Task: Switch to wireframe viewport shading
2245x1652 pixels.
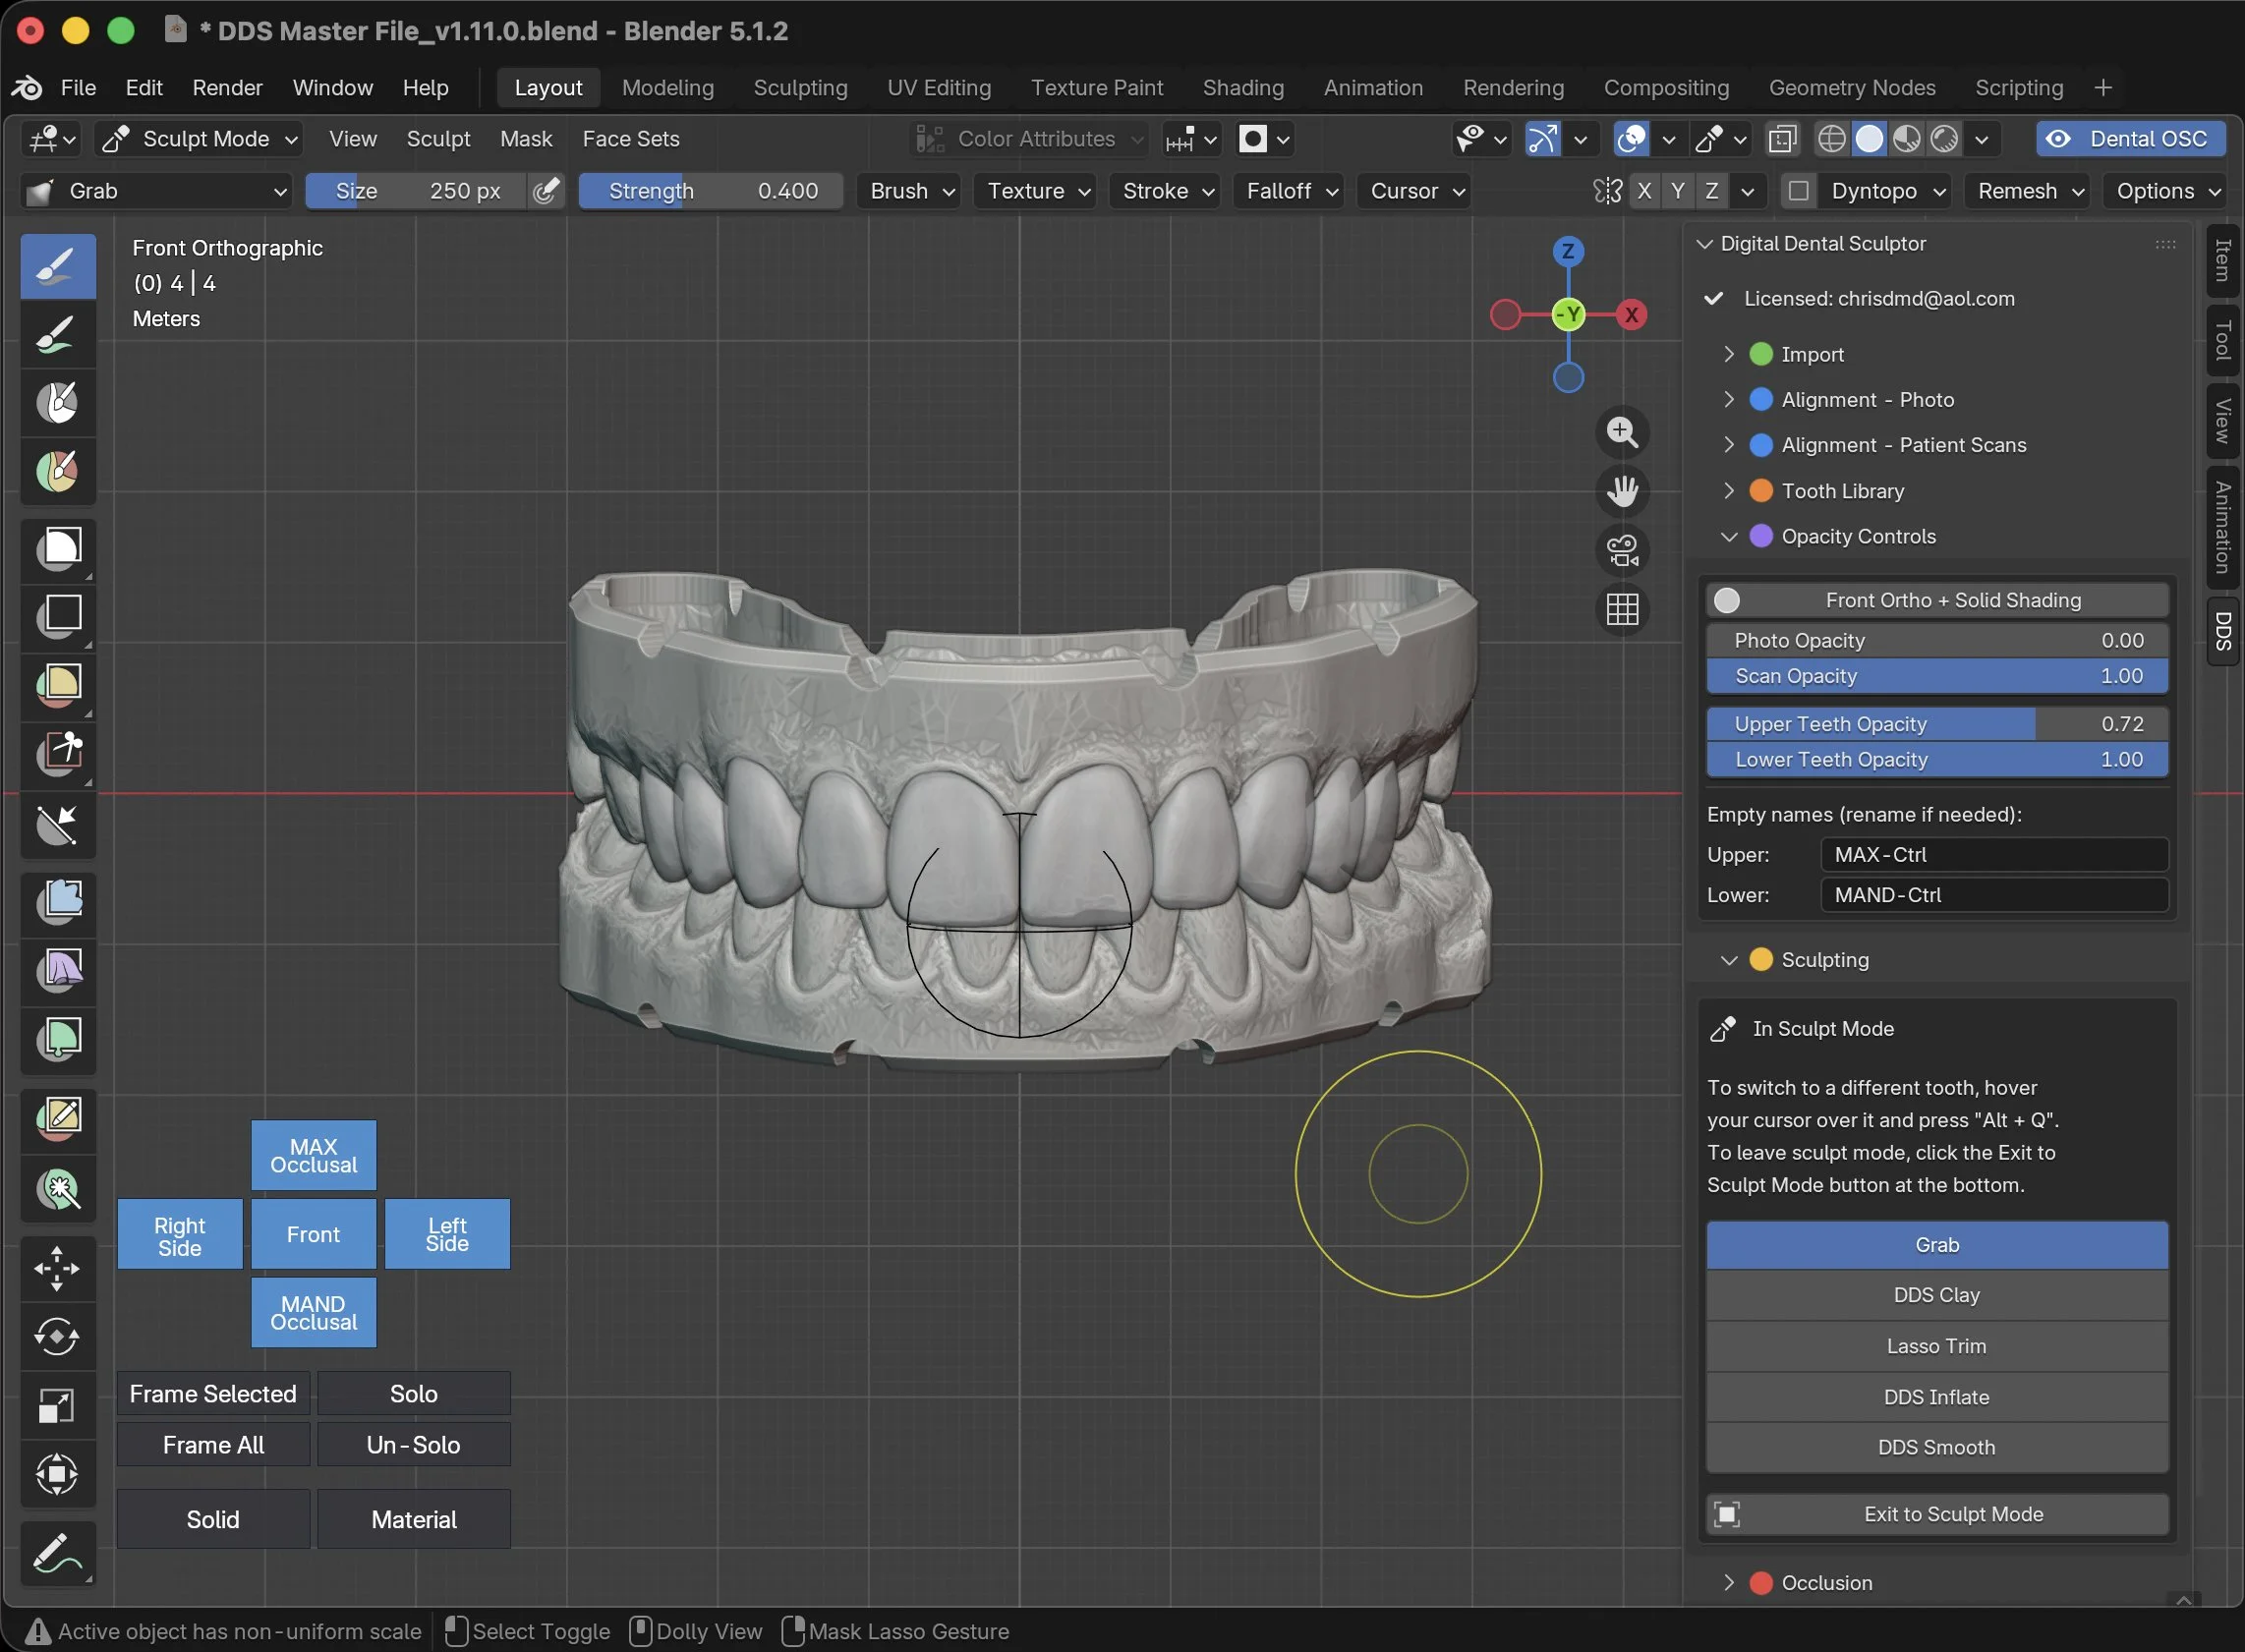Action: point(1831,139)
